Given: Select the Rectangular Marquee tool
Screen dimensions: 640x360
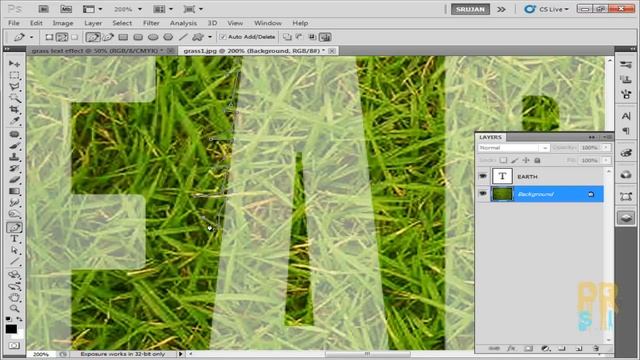Looking at the screenshot, I should pos(14,75).
